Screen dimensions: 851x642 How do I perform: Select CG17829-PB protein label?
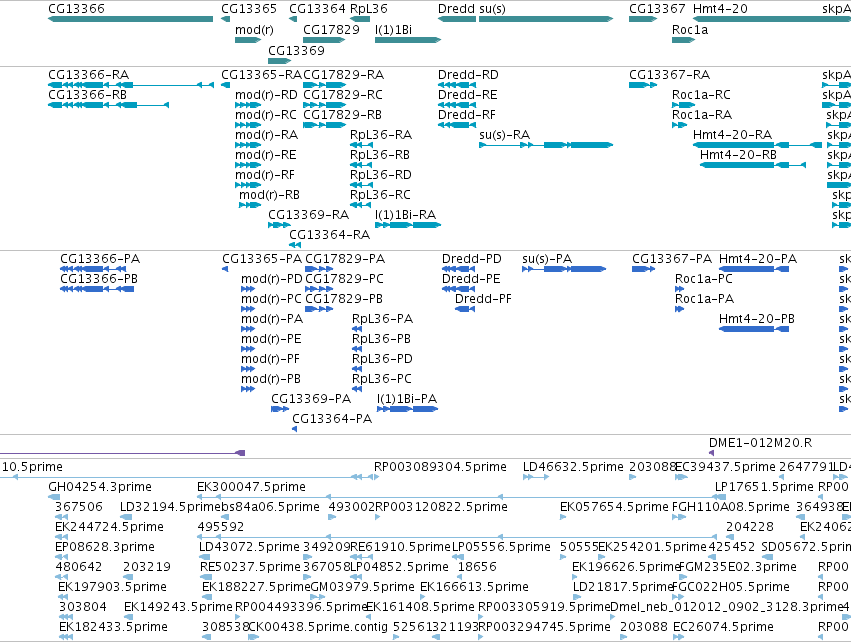[x=344, y=298]
